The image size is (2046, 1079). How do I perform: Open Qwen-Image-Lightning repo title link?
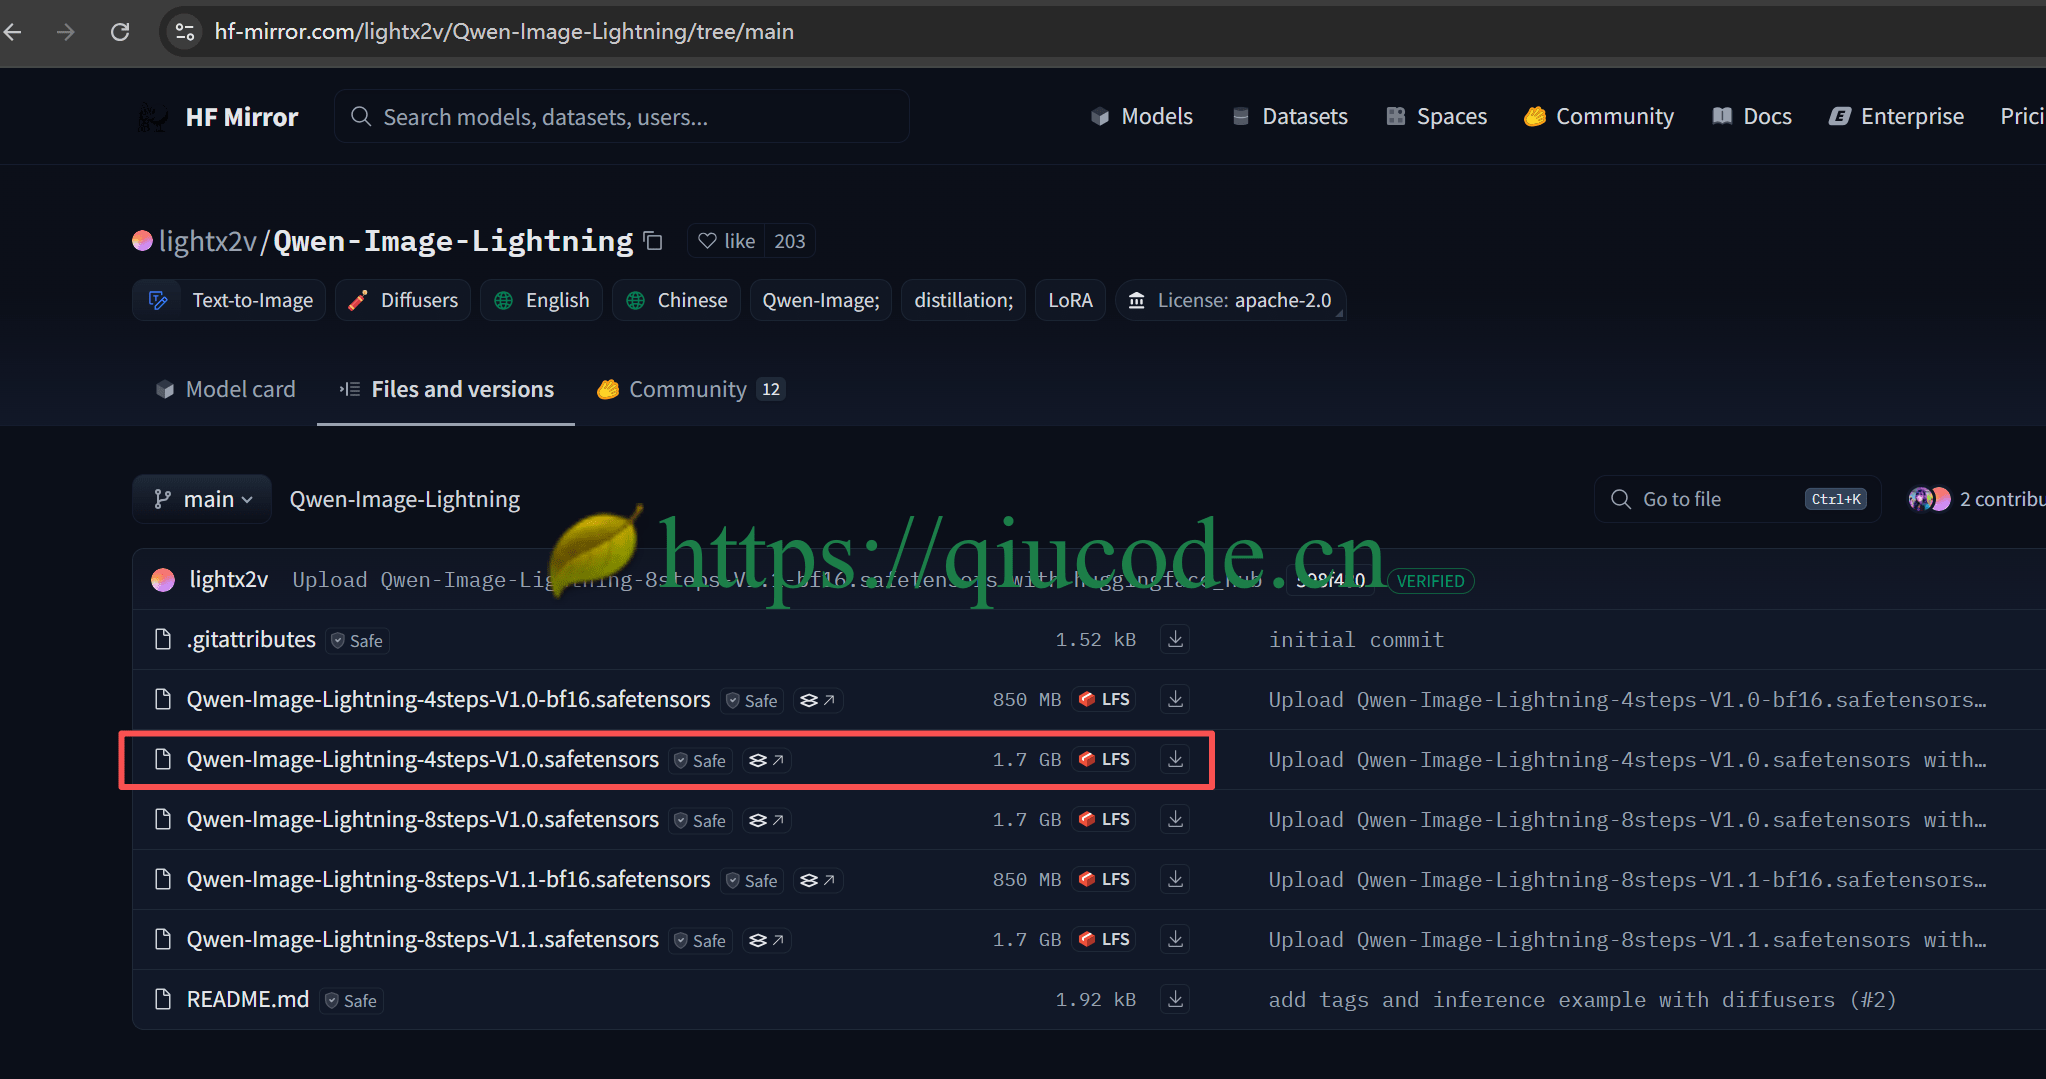453,241
